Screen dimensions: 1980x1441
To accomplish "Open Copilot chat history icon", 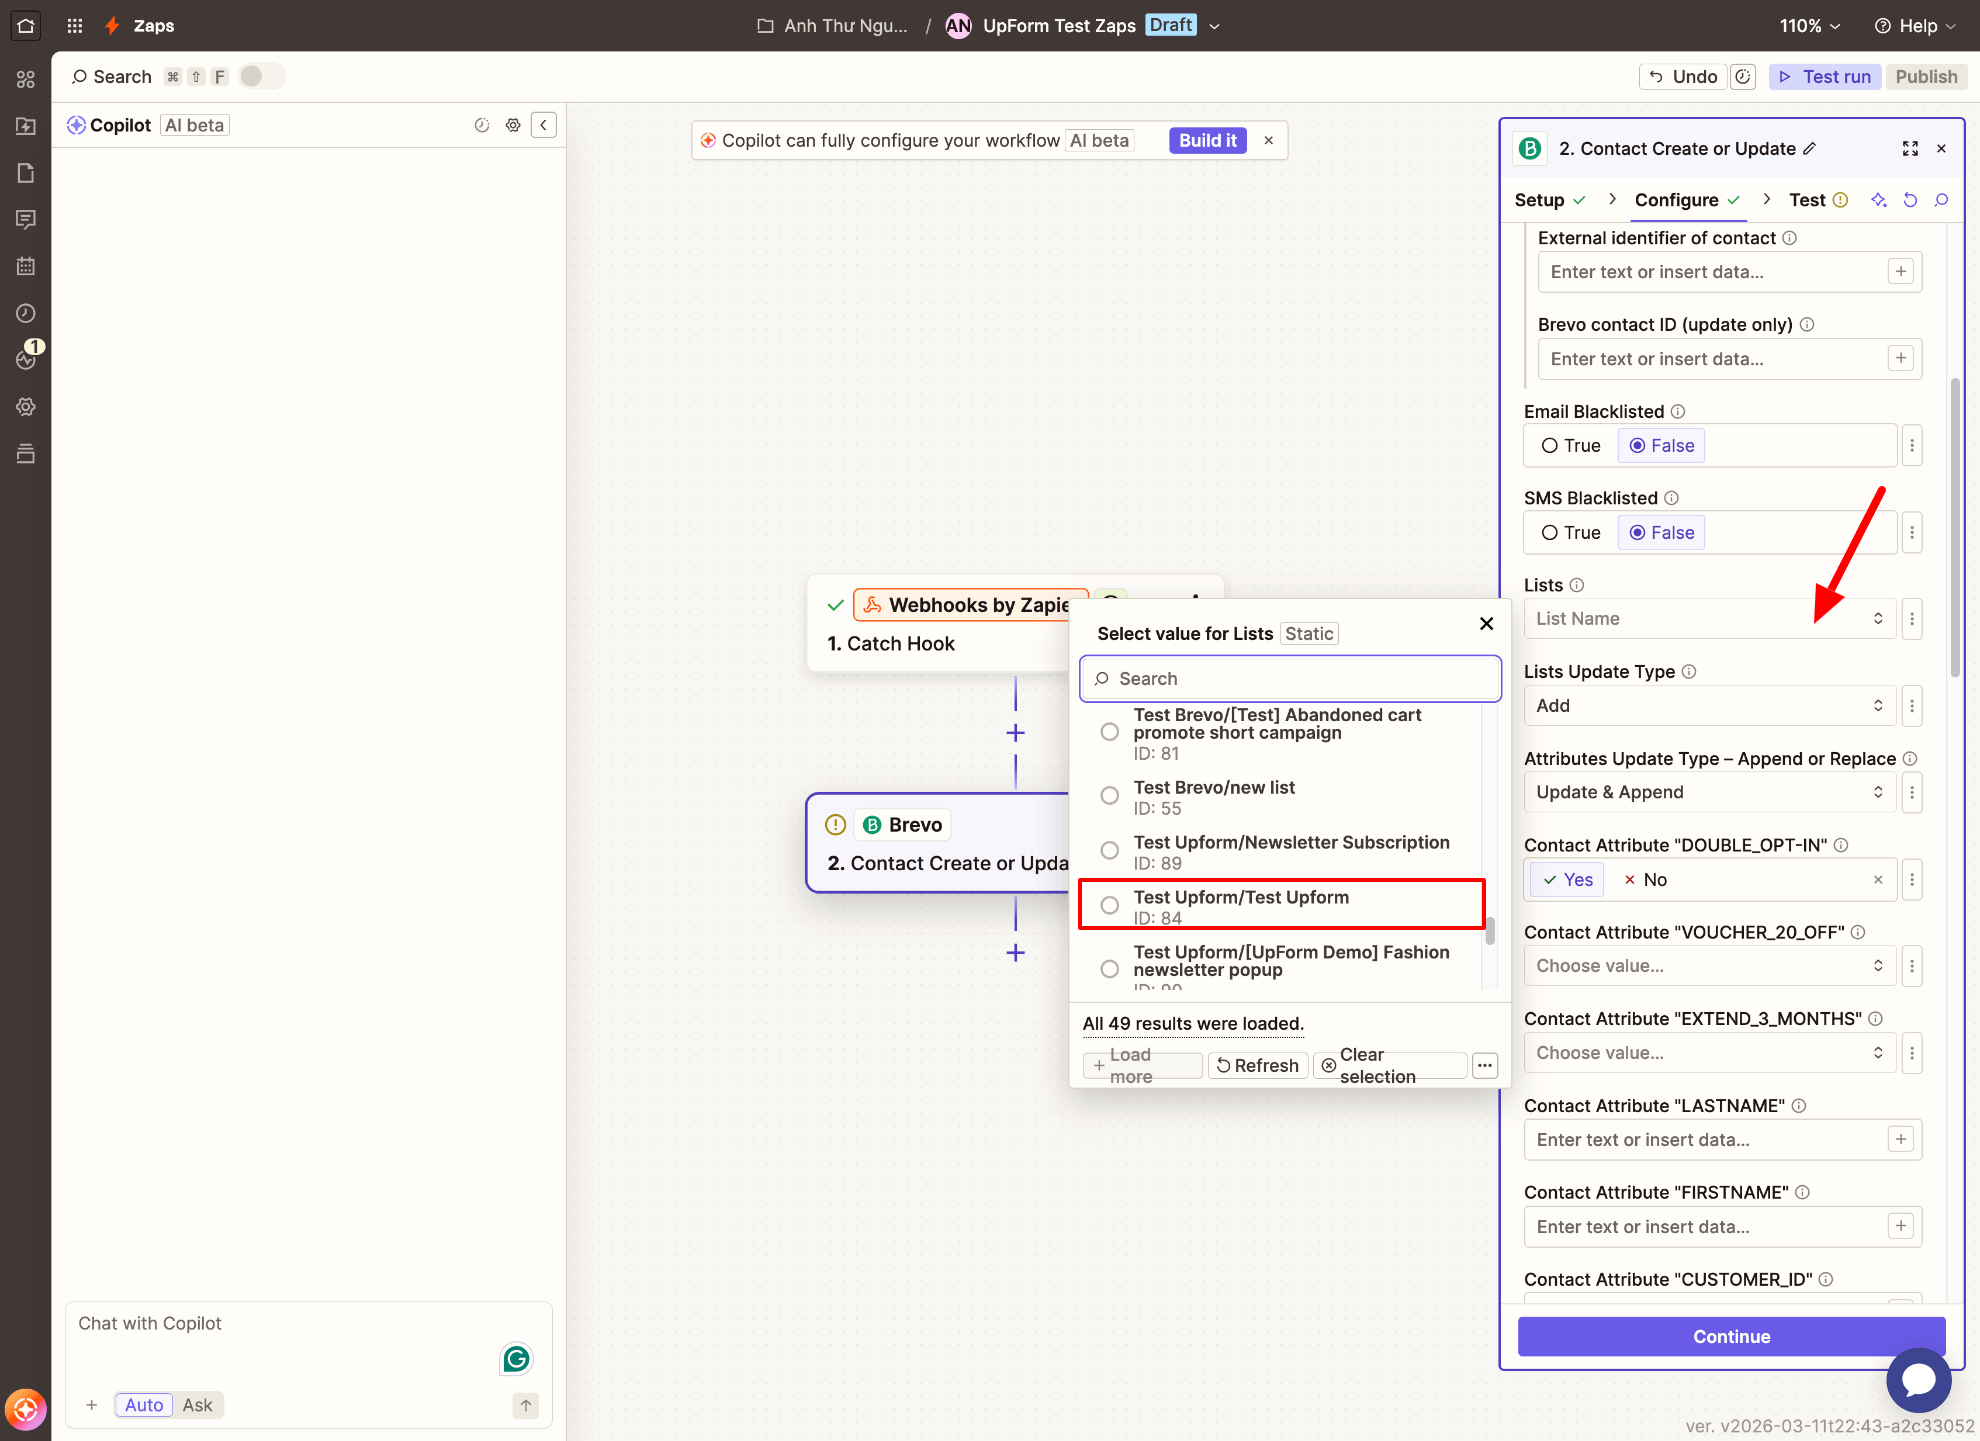I will click(482, 125).
